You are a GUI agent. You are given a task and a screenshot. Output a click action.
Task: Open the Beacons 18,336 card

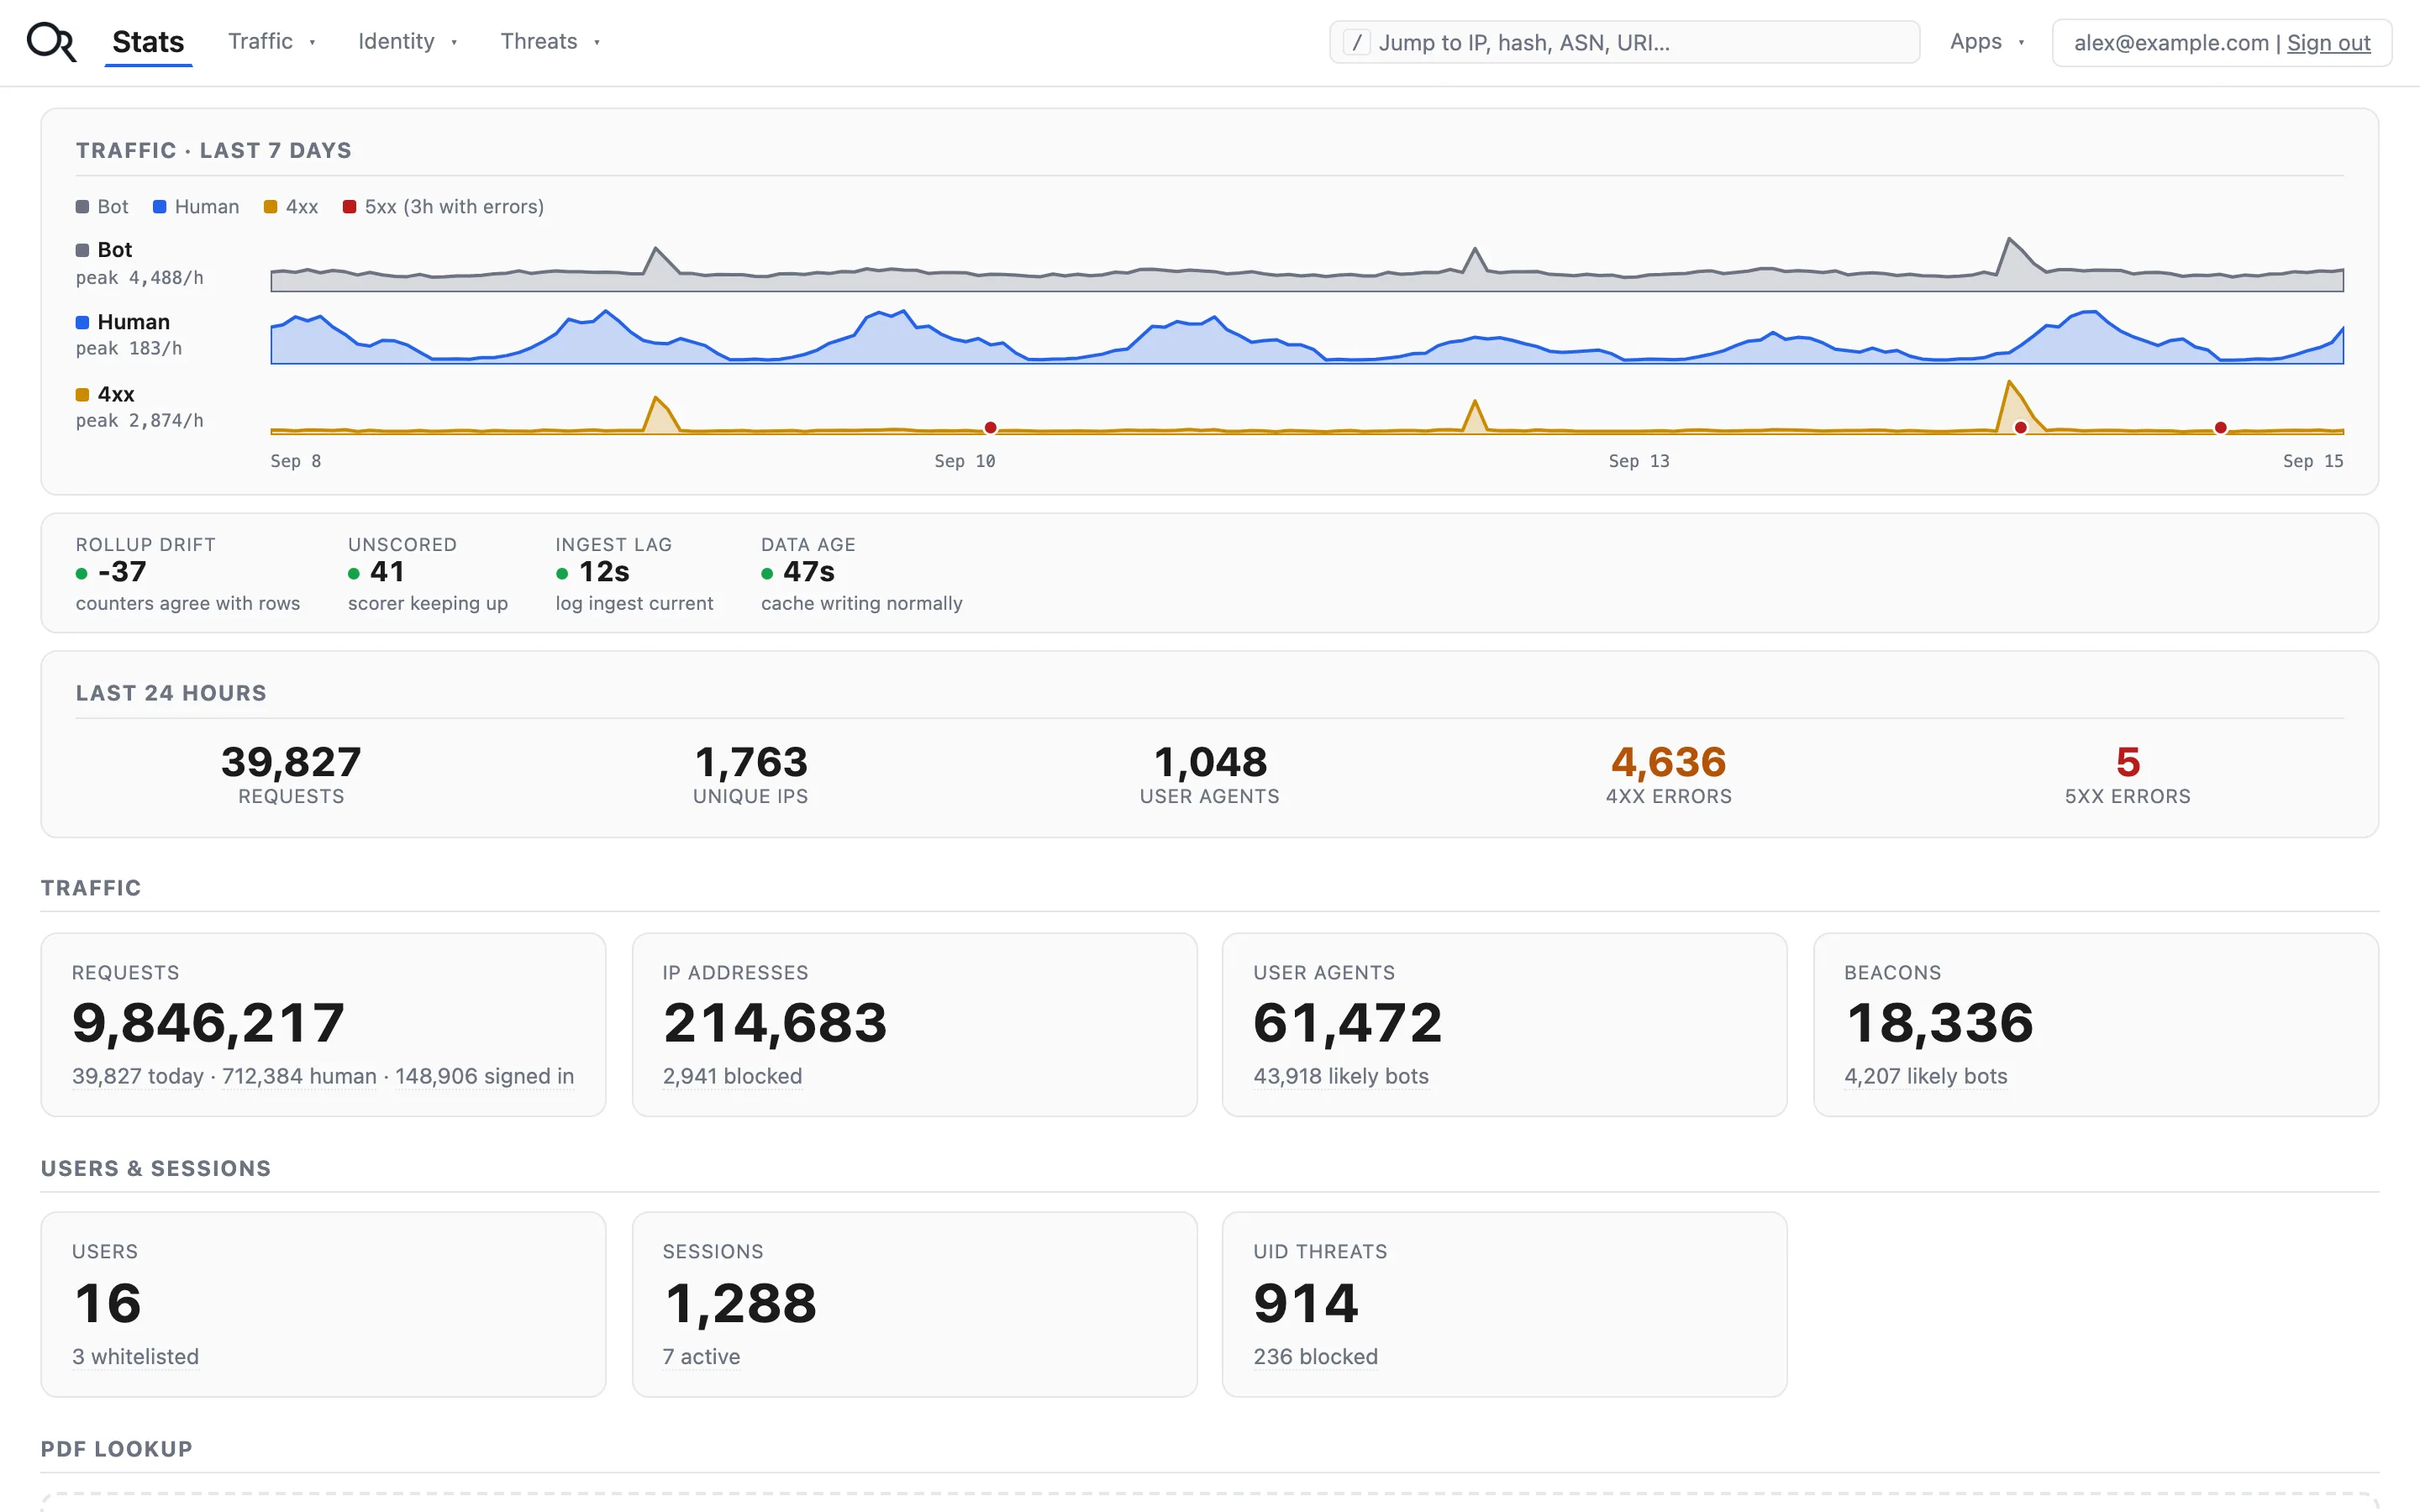pos(2095,1025)
